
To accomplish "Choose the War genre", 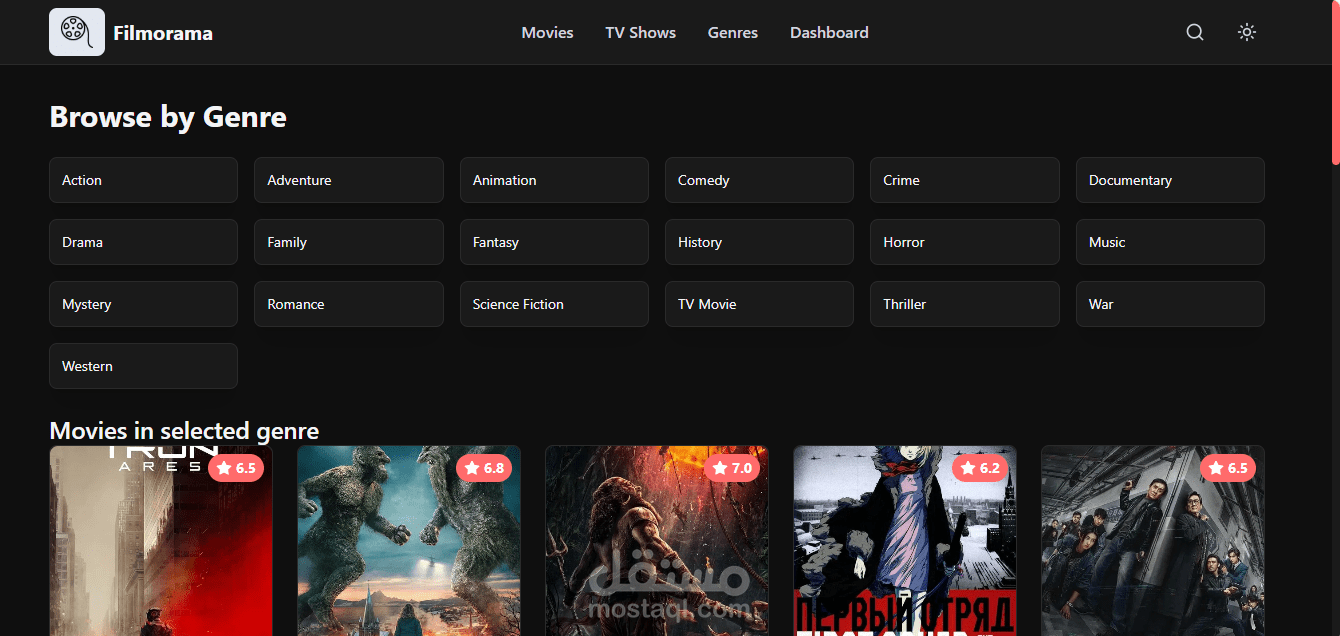I will (1170, 304).
